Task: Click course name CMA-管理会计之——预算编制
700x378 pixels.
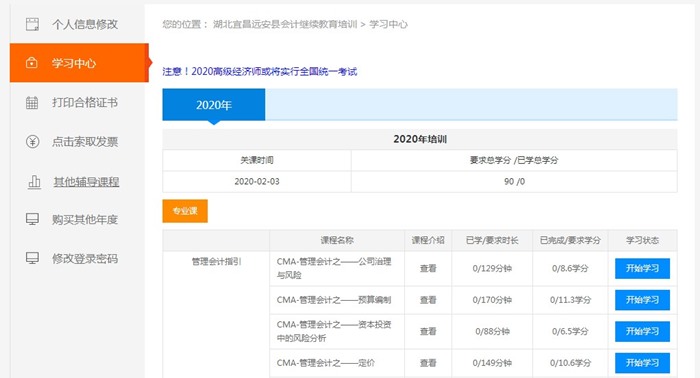Action: point(334,300)
